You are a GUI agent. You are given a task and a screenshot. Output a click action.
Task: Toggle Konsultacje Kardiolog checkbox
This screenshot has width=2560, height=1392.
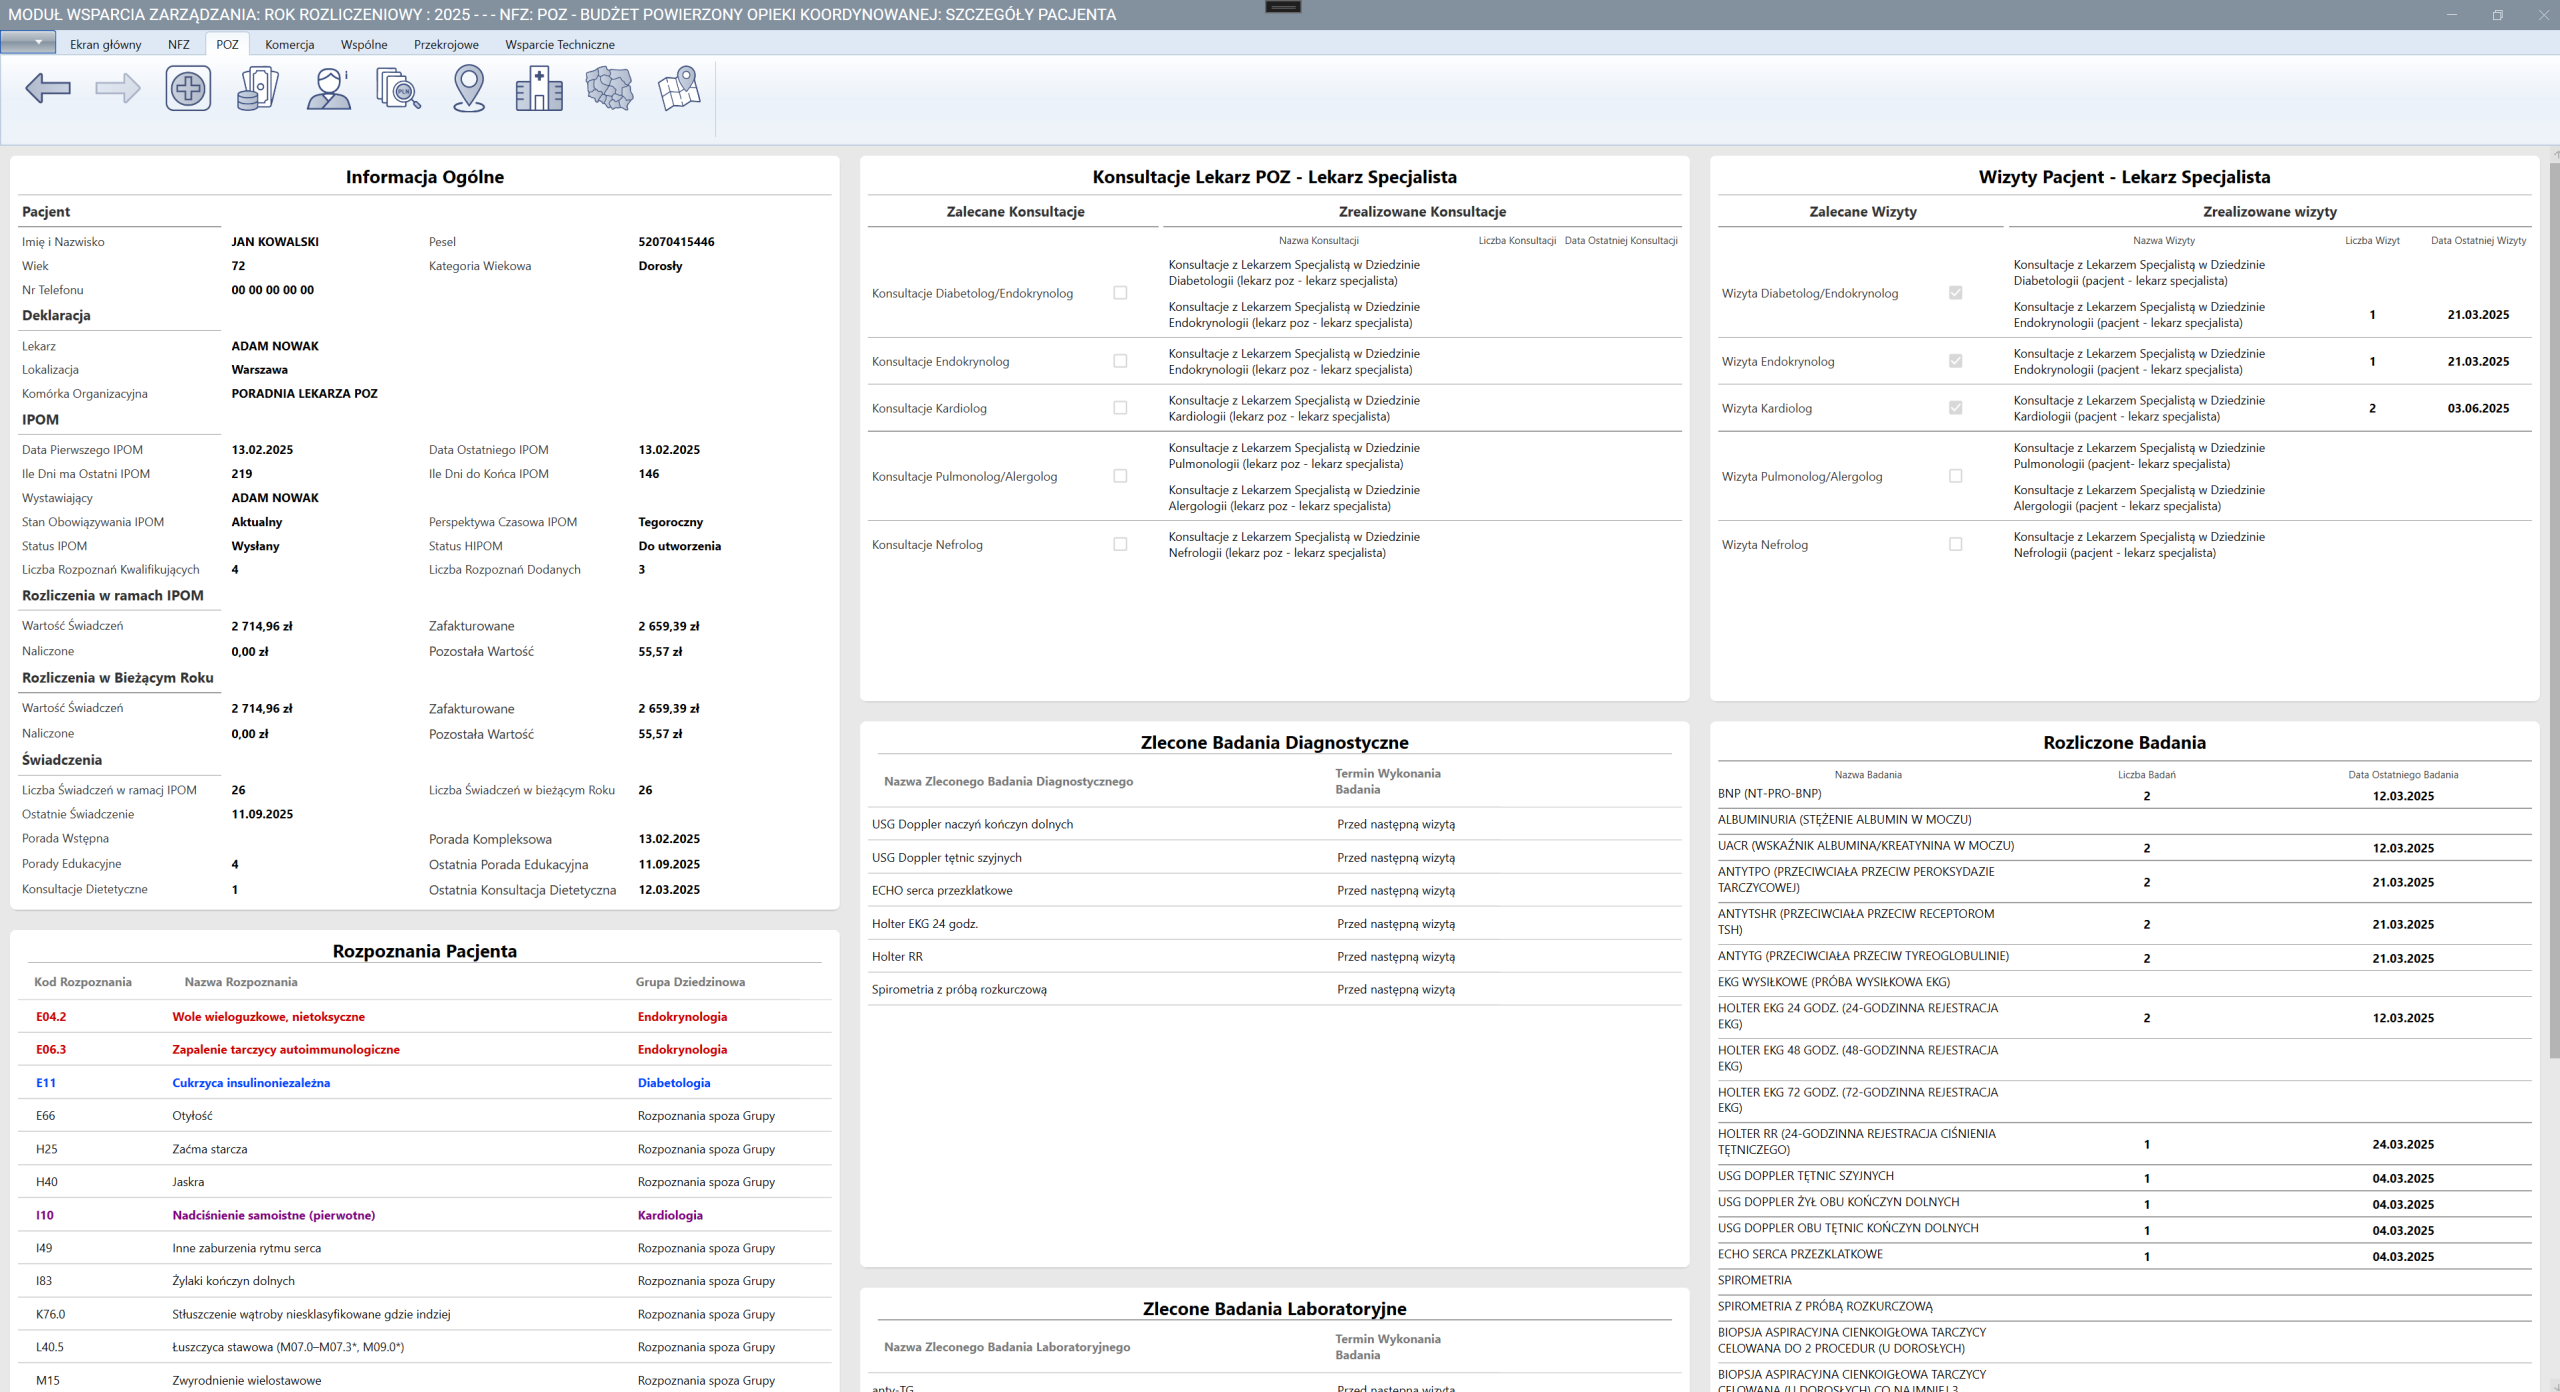click(1120, 408)
